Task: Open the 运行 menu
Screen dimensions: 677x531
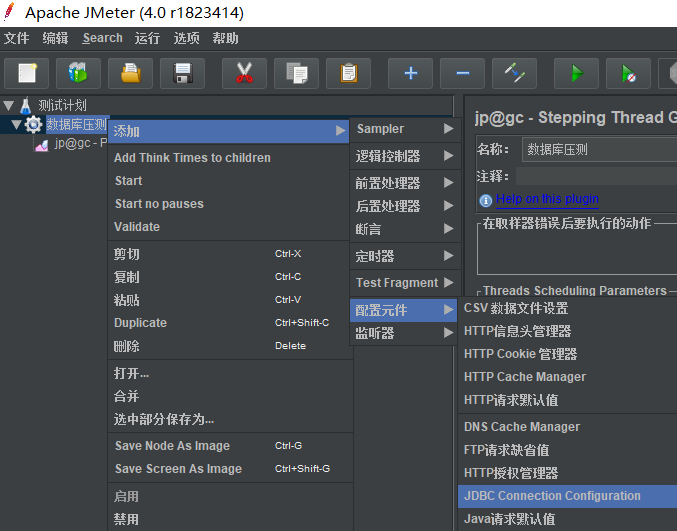Action: [x=147, y=38]
